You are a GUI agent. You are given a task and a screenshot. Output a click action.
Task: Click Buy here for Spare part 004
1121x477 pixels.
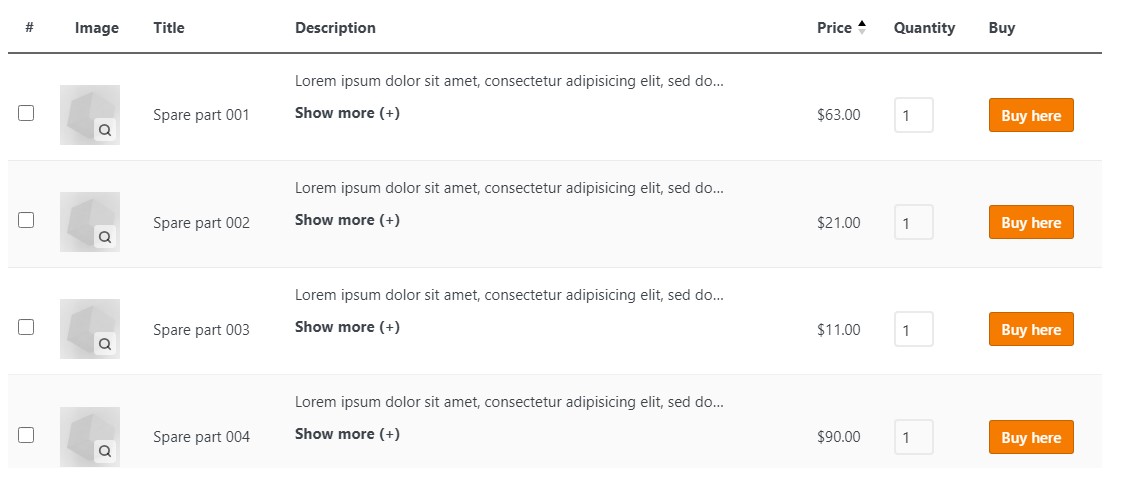coord(1031,437)
